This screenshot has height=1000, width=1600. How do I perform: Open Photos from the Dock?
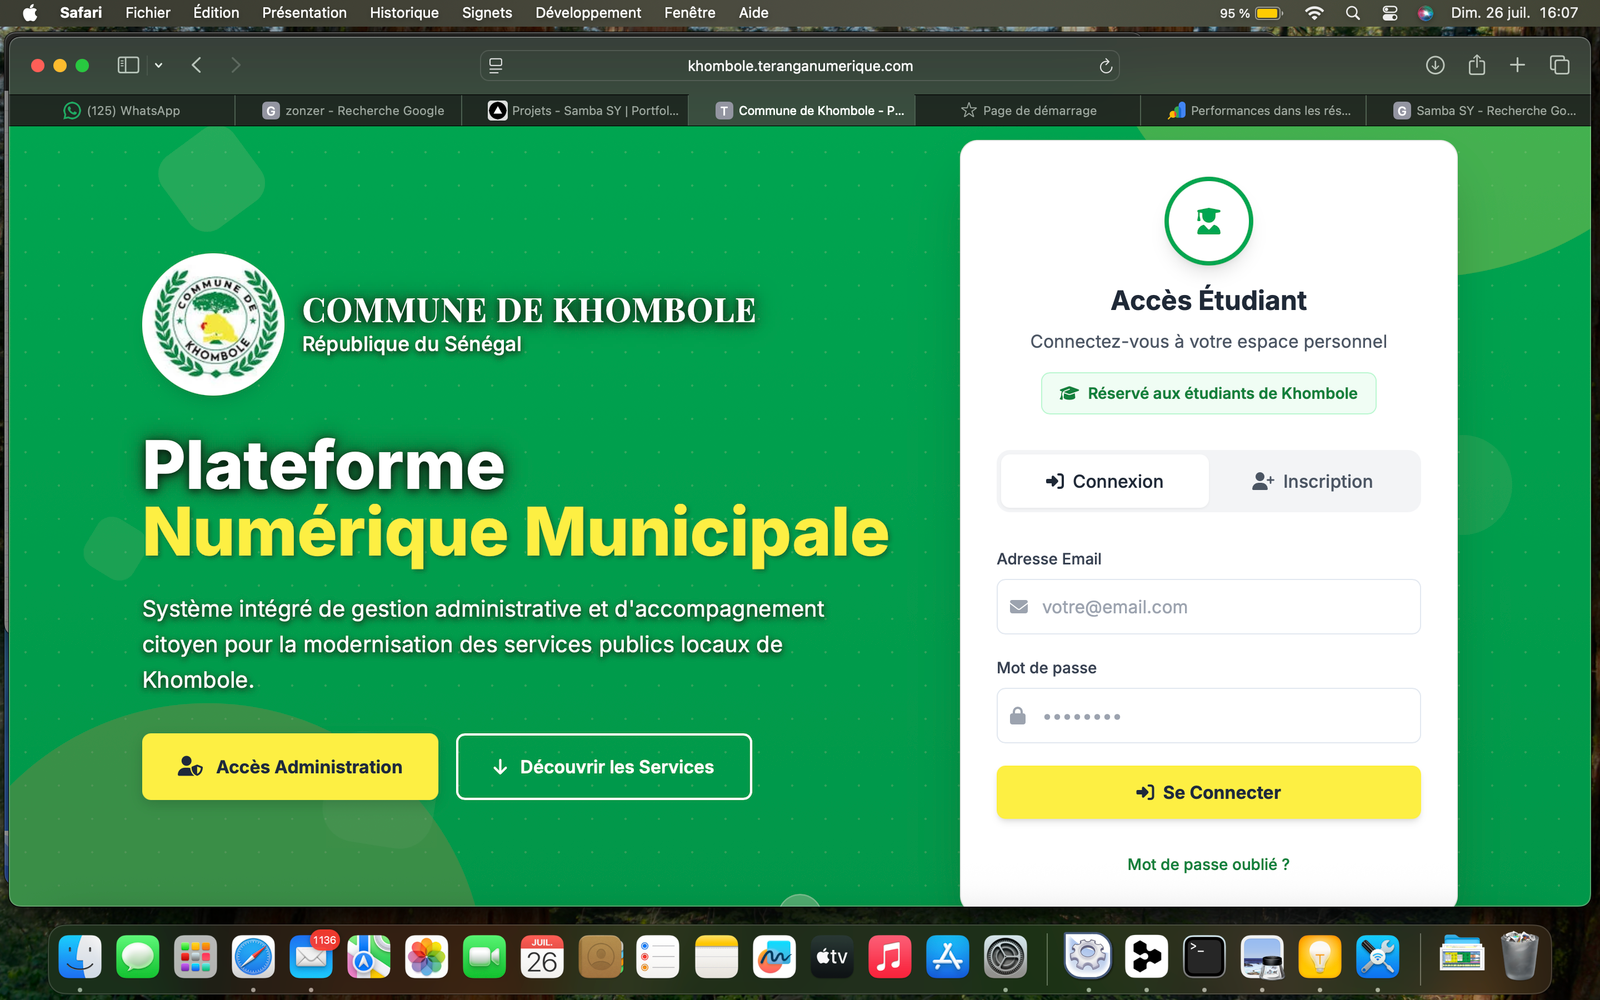[427, 957]
